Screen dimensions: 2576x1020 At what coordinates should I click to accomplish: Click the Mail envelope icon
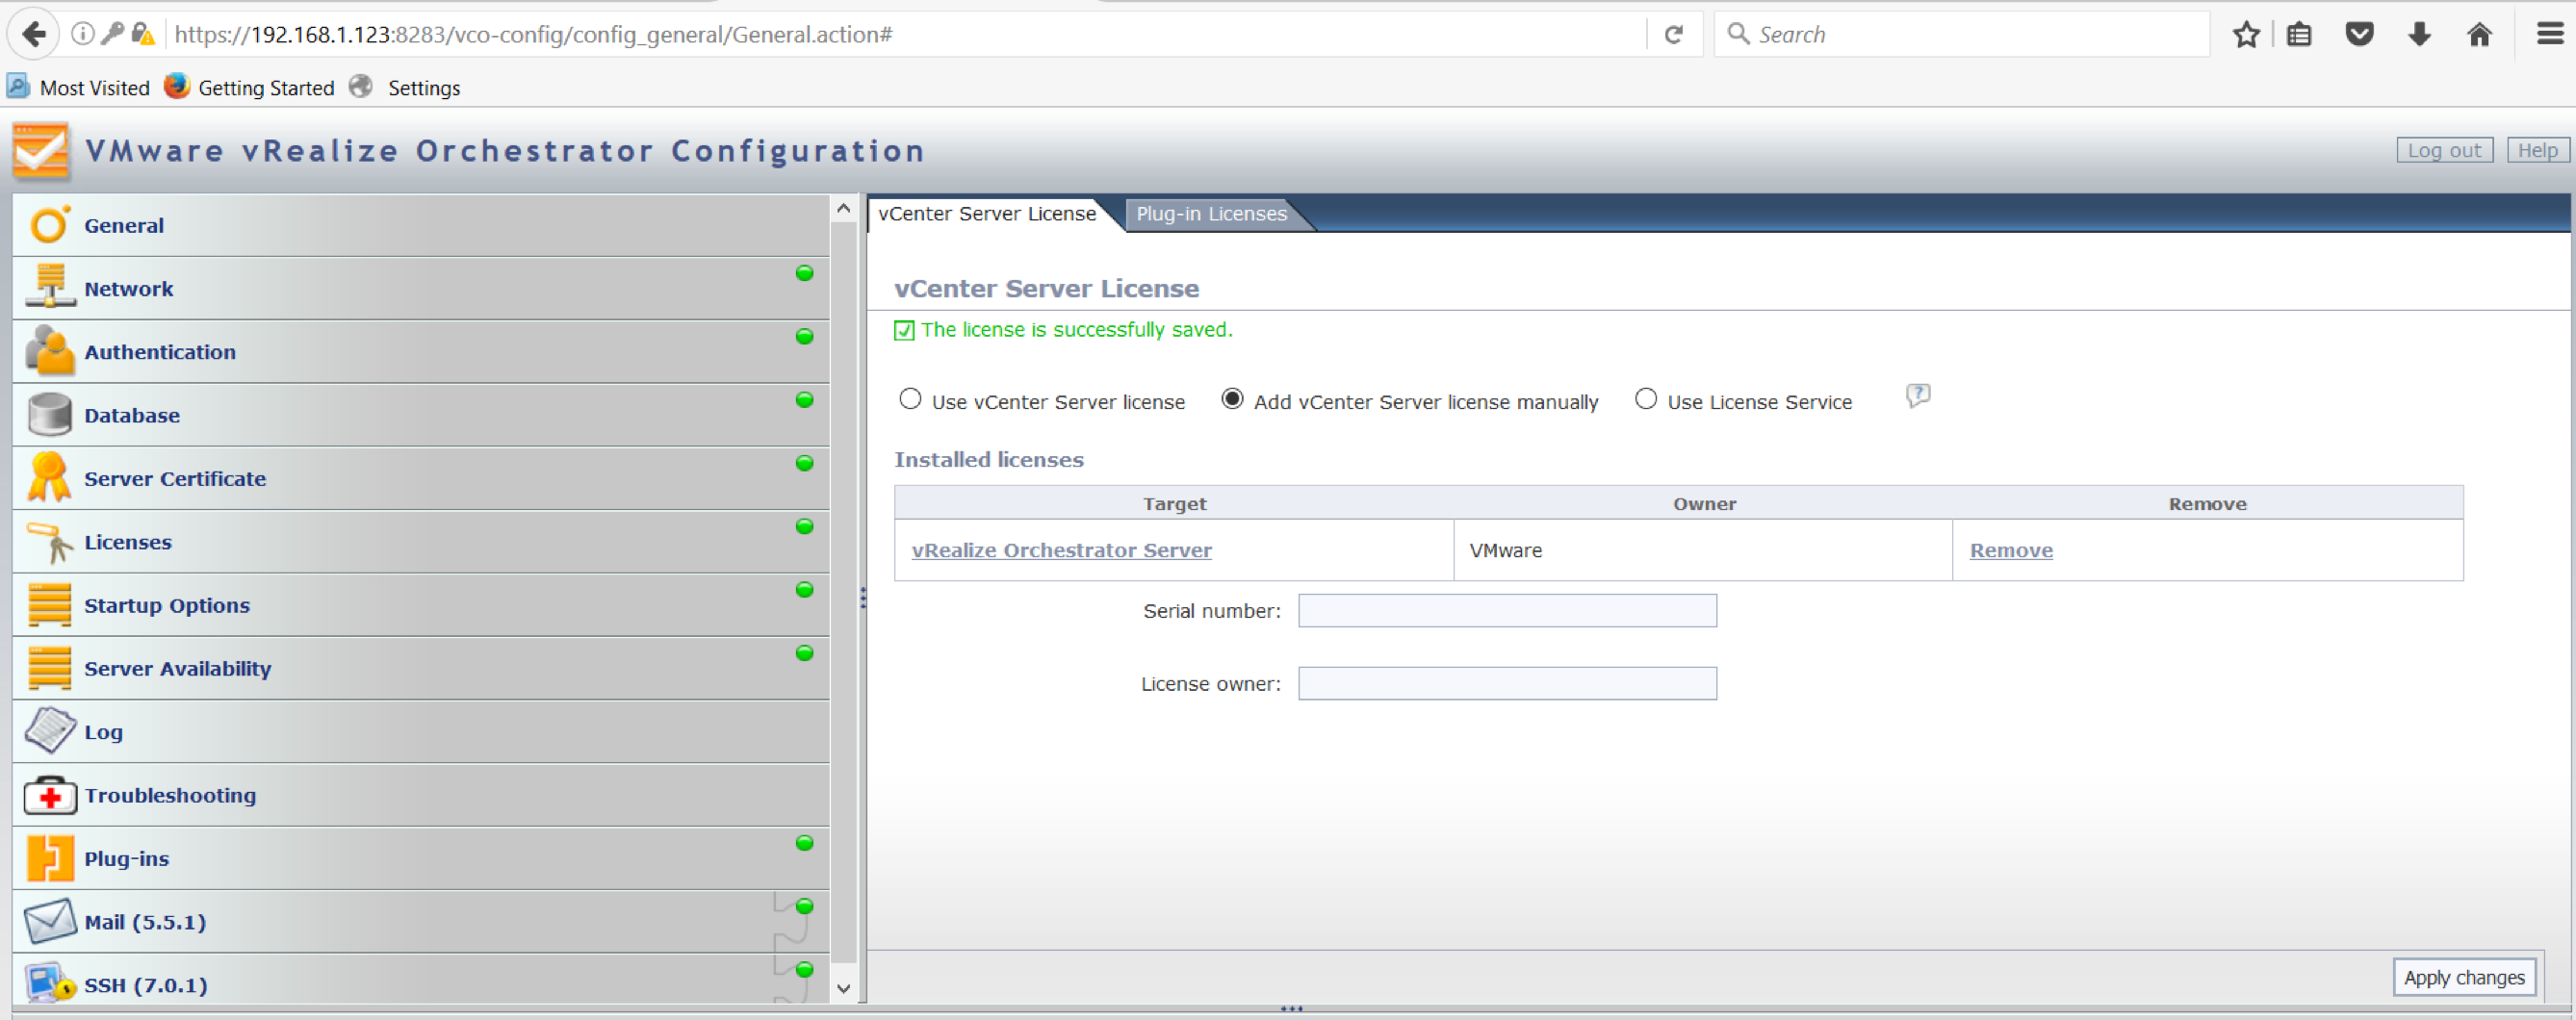49,921
